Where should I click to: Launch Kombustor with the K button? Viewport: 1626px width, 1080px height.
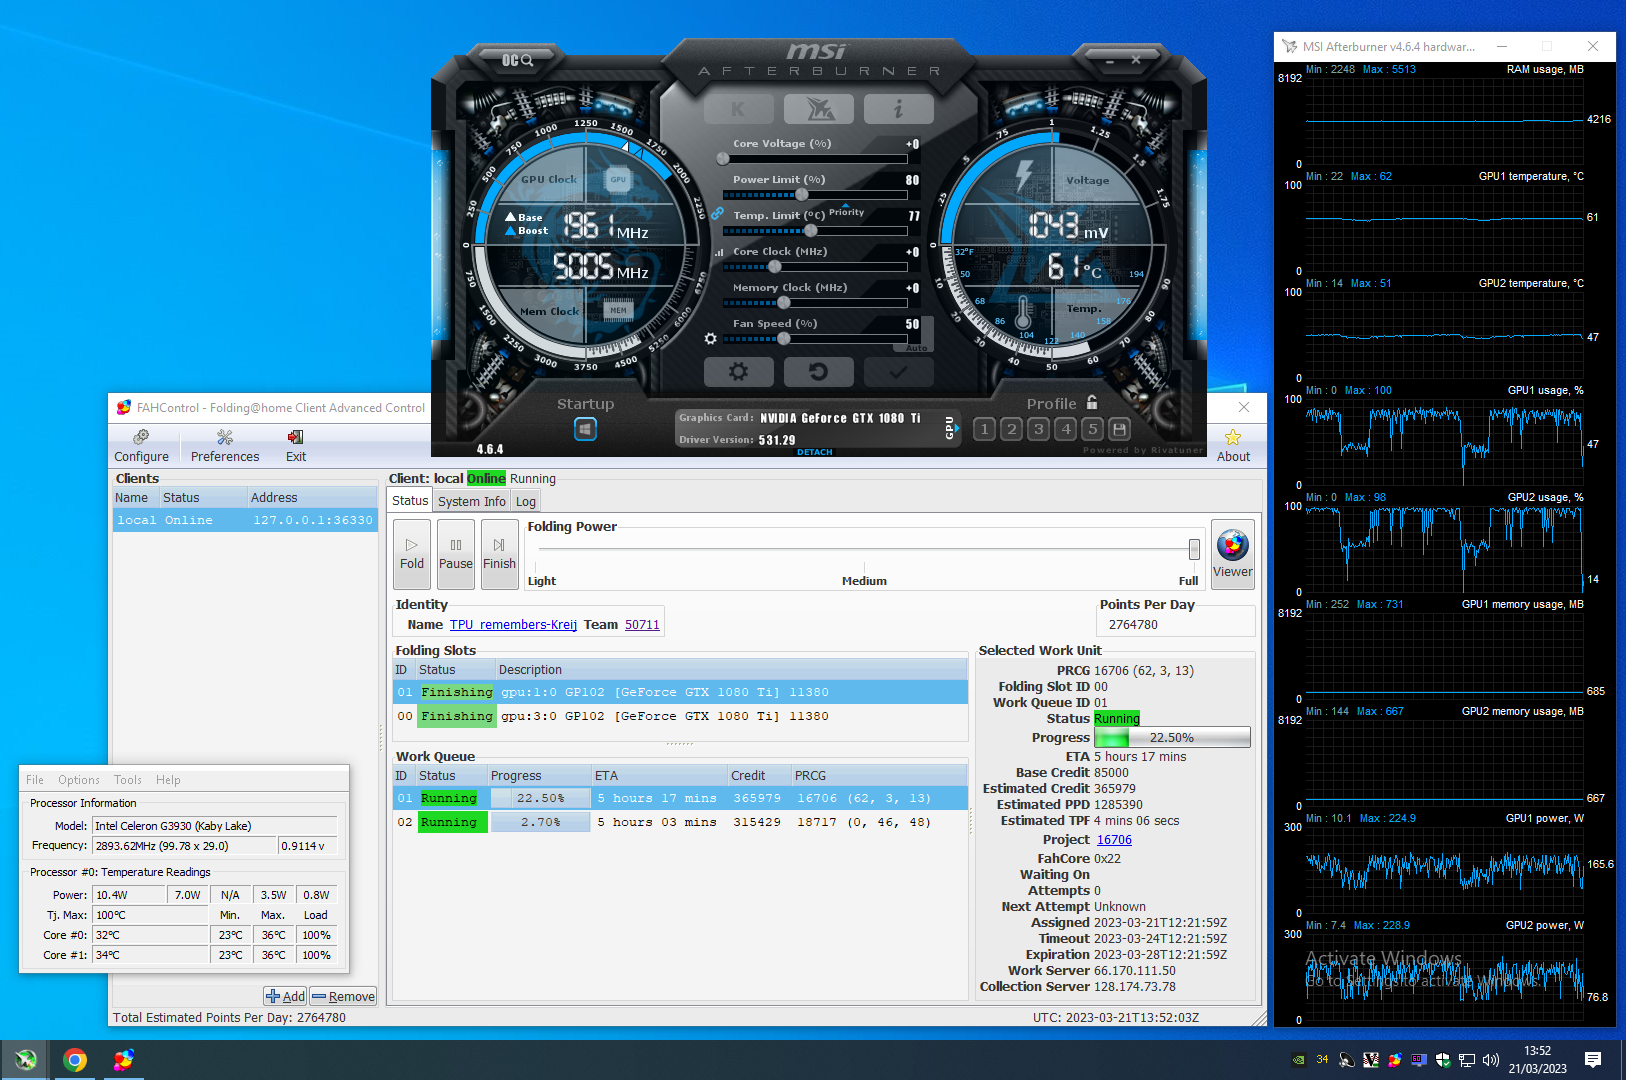[x=738, y=109]
